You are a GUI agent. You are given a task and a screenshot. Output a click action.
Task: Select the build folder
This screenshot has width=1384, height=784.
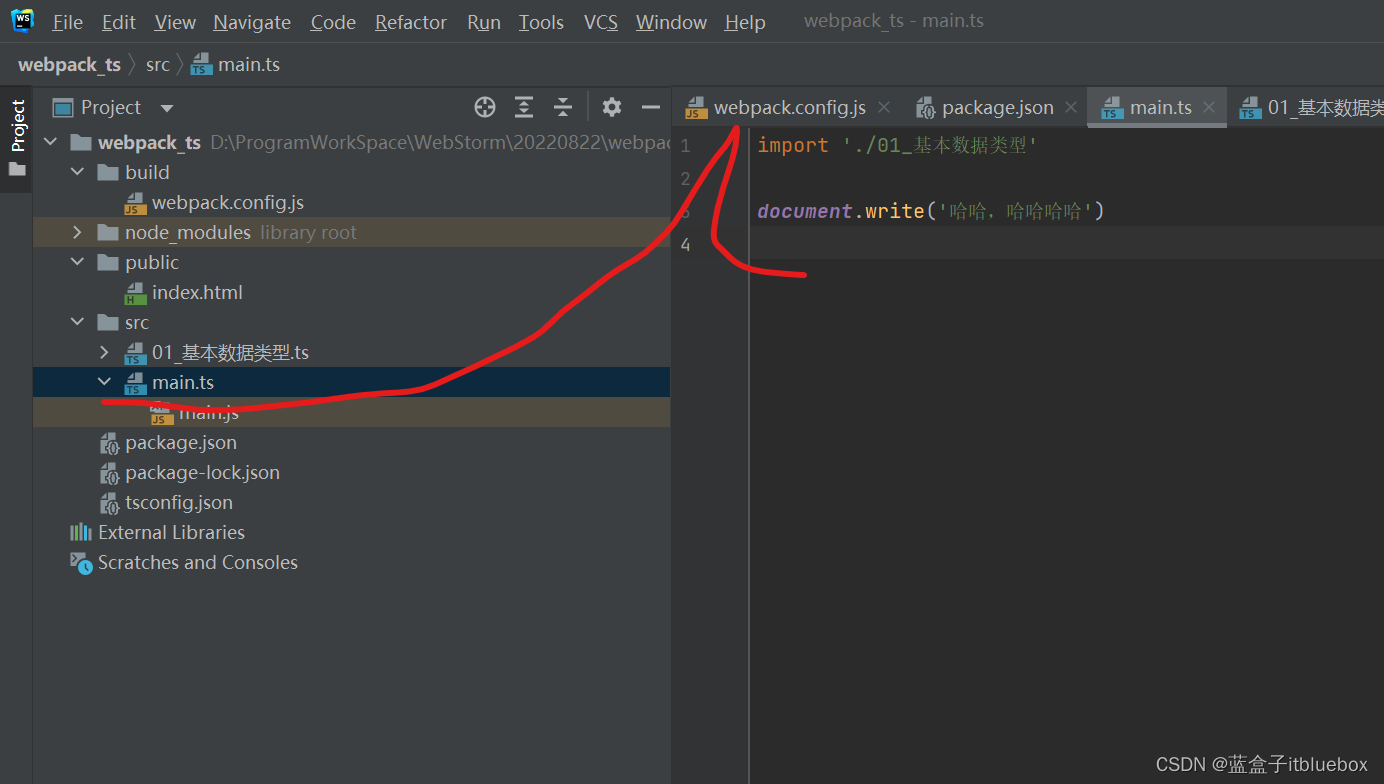pos(351,172)
